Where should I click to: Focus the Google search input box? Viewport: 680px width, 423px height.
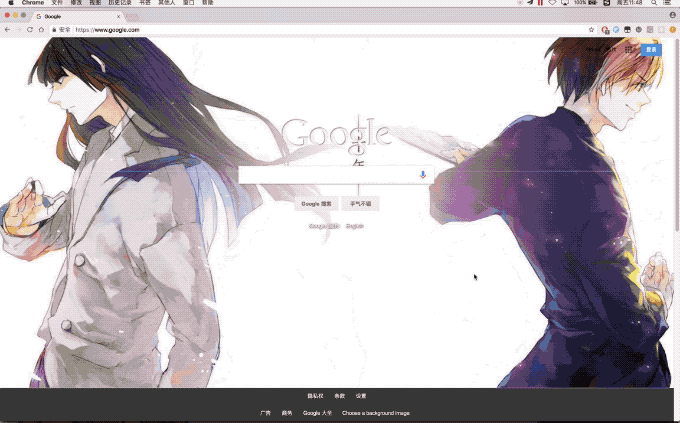tap(336, 175)
